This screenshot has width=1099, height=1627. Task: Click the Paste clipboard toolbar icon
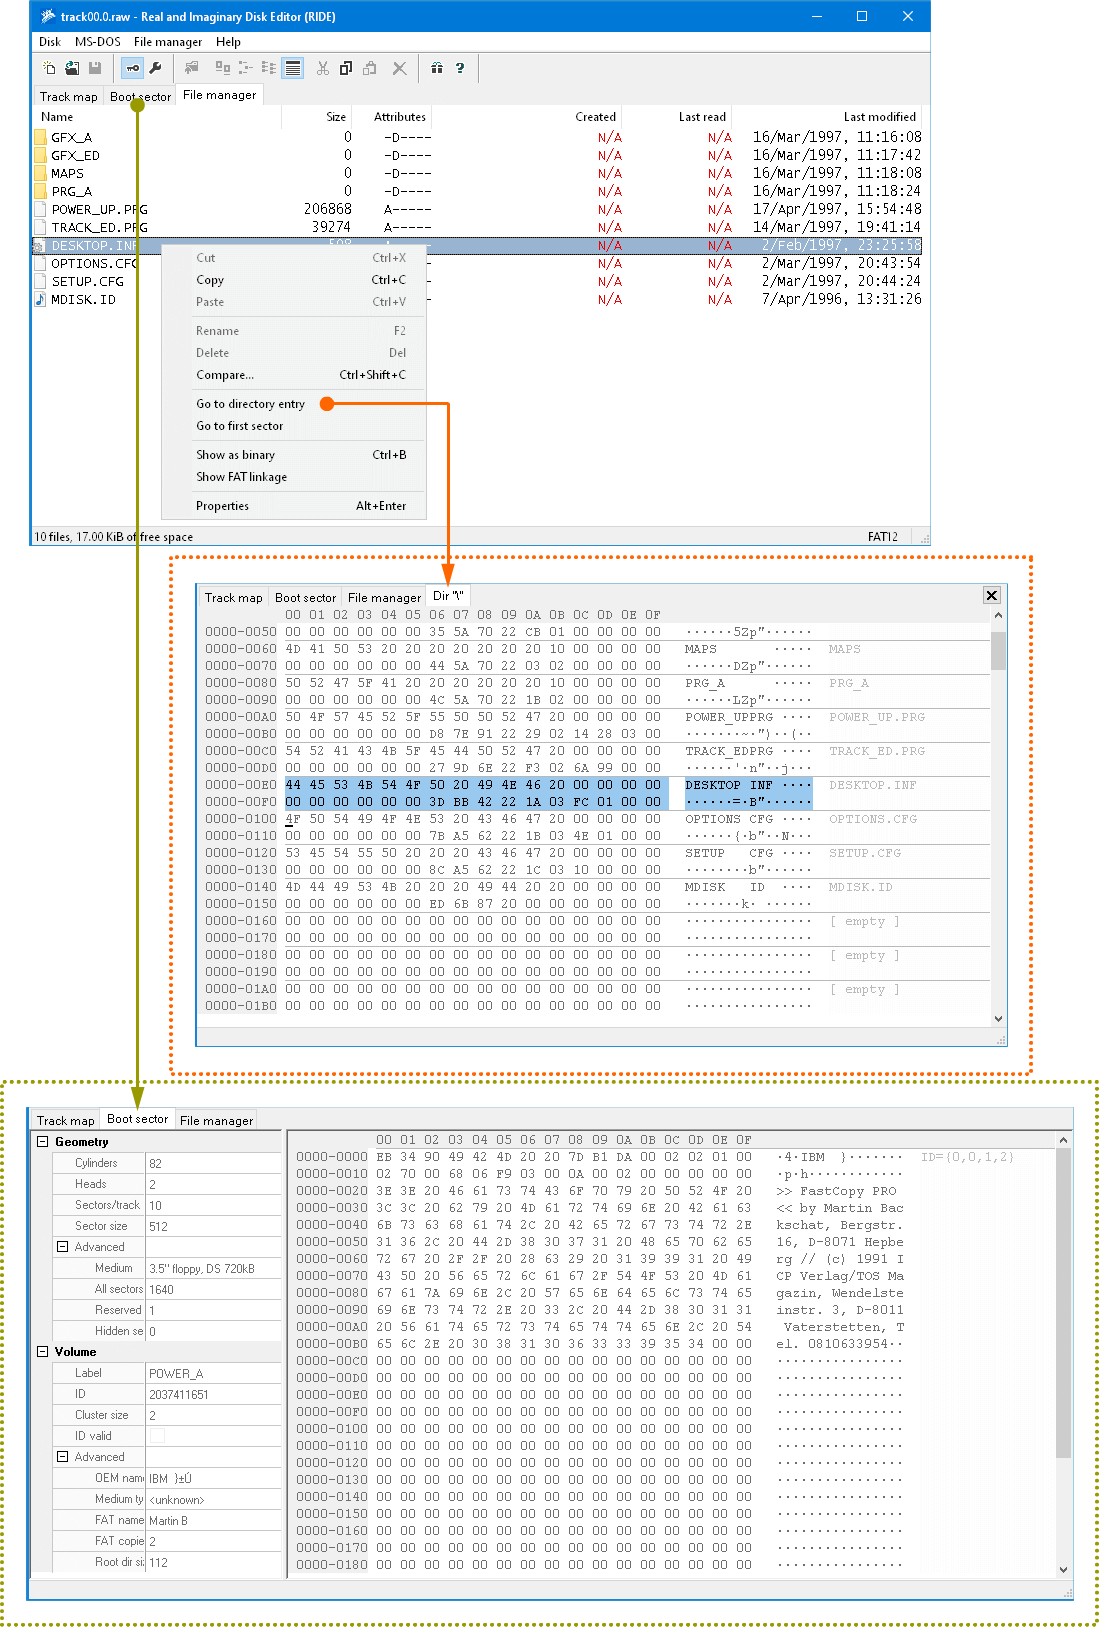pyautogui.click(x=370, y=68)
